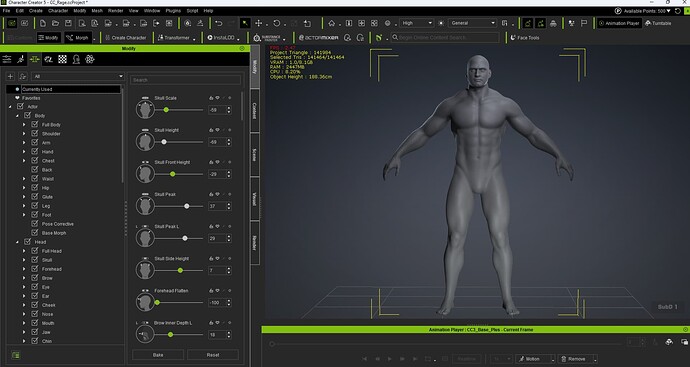This screenshot has height=367, width=690.
Task: Switch to the Scene side tab
Action: pyautogui.click(x=254, y=155)
